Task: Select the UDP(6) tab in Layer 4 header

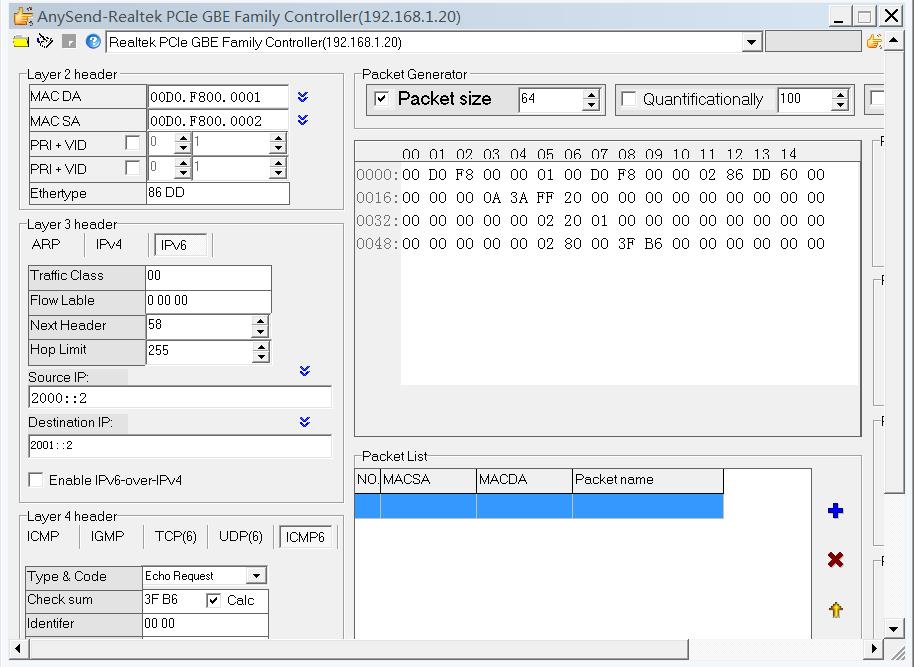Action: click(240, 537)
